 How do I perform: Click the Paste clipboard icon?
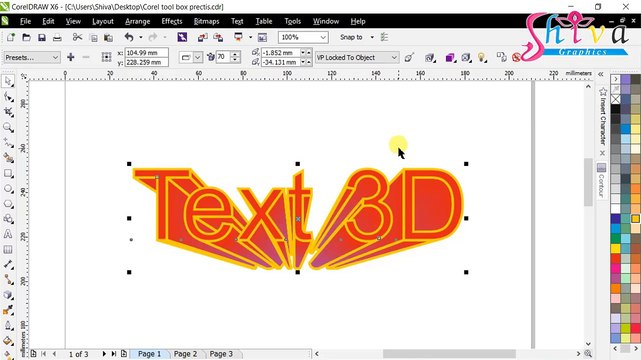tap(108, 38)
